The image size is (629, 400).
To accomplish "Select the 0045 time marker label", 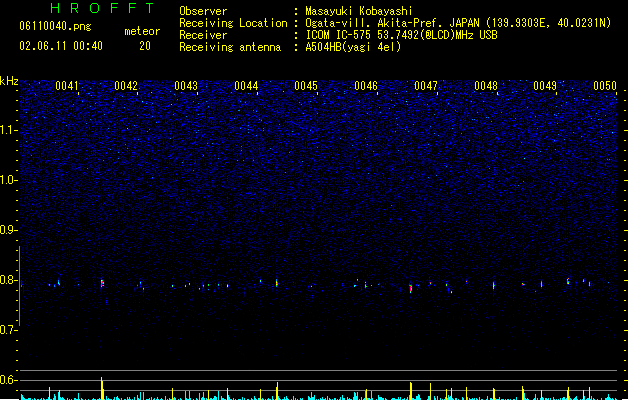I will (306, 86).
